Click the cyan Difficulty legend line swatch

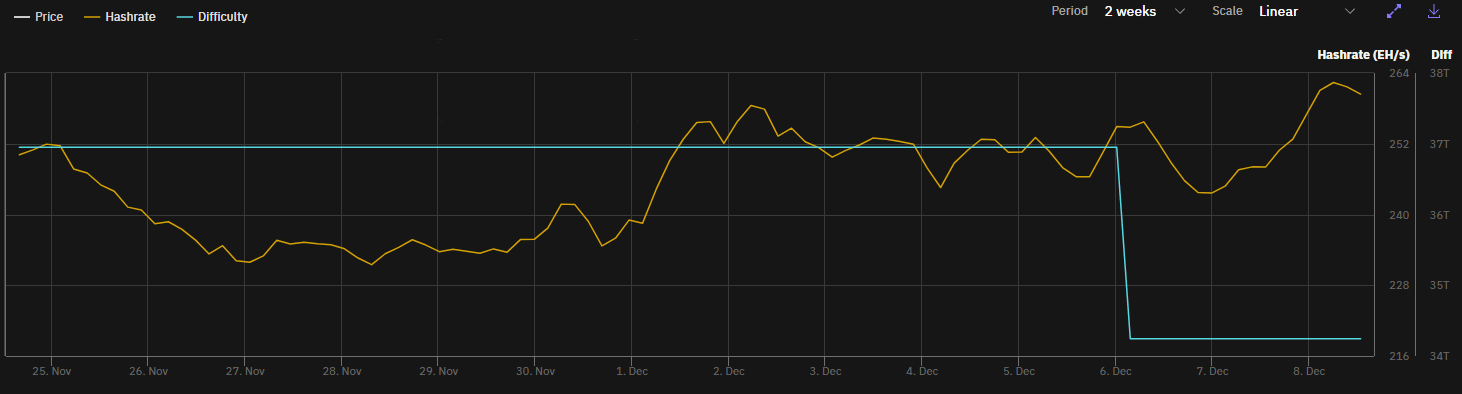coord(183,17)
